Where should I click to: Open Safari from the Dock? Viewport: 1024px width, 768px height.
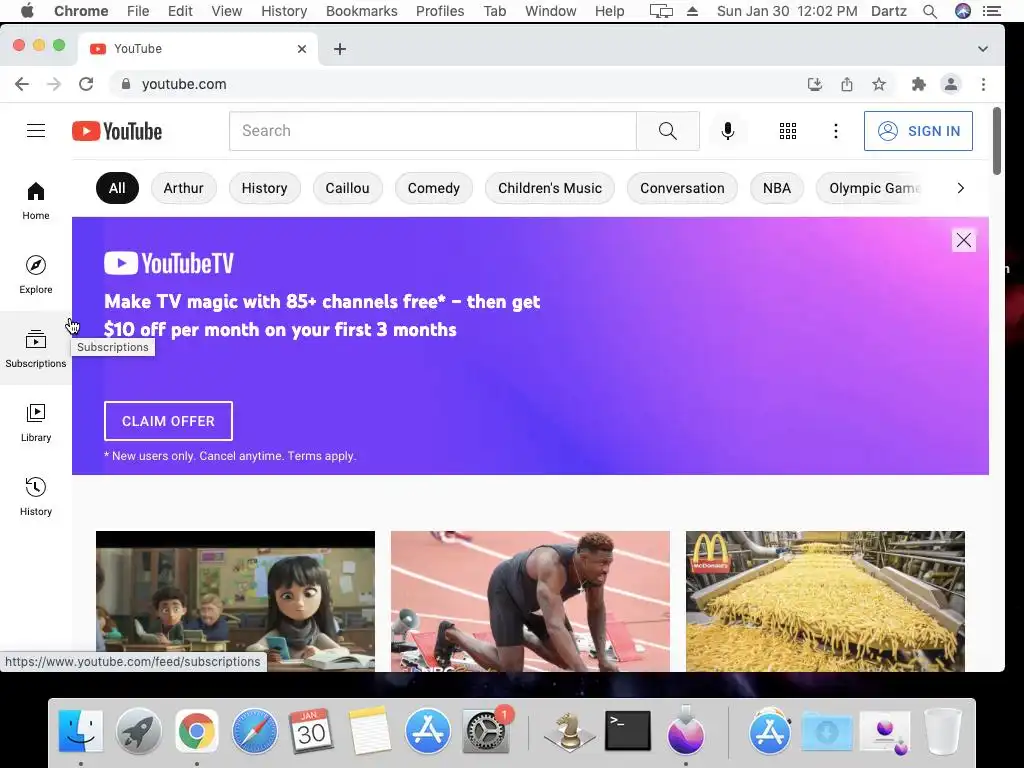pos(255,731)
